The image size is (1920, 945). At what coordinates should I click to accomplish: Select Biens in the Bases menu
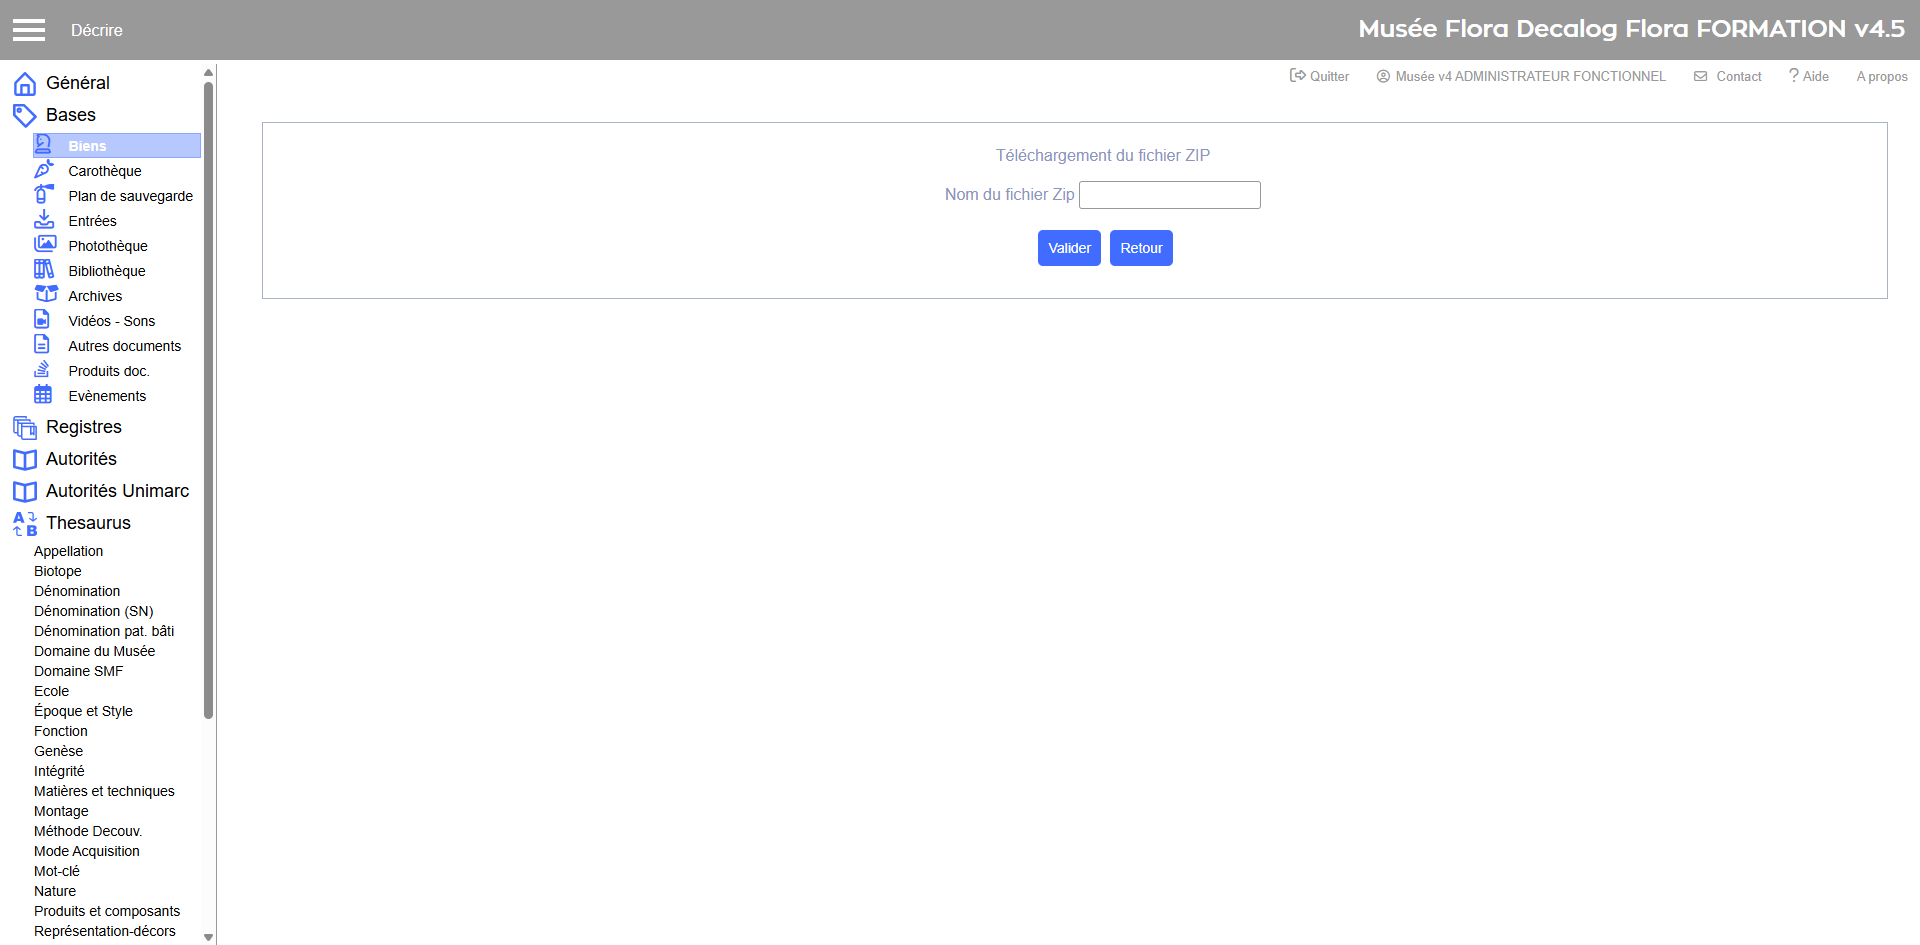(x=87, y=146)
